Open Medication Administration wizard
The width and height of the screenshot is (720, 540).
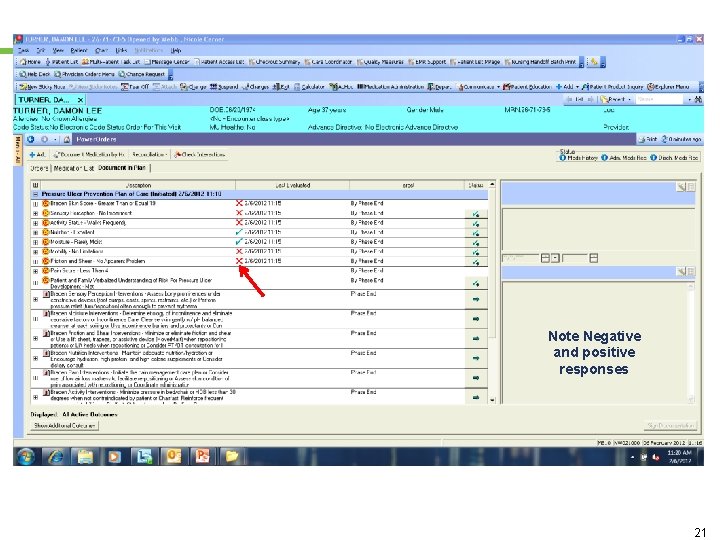point(390,86)
